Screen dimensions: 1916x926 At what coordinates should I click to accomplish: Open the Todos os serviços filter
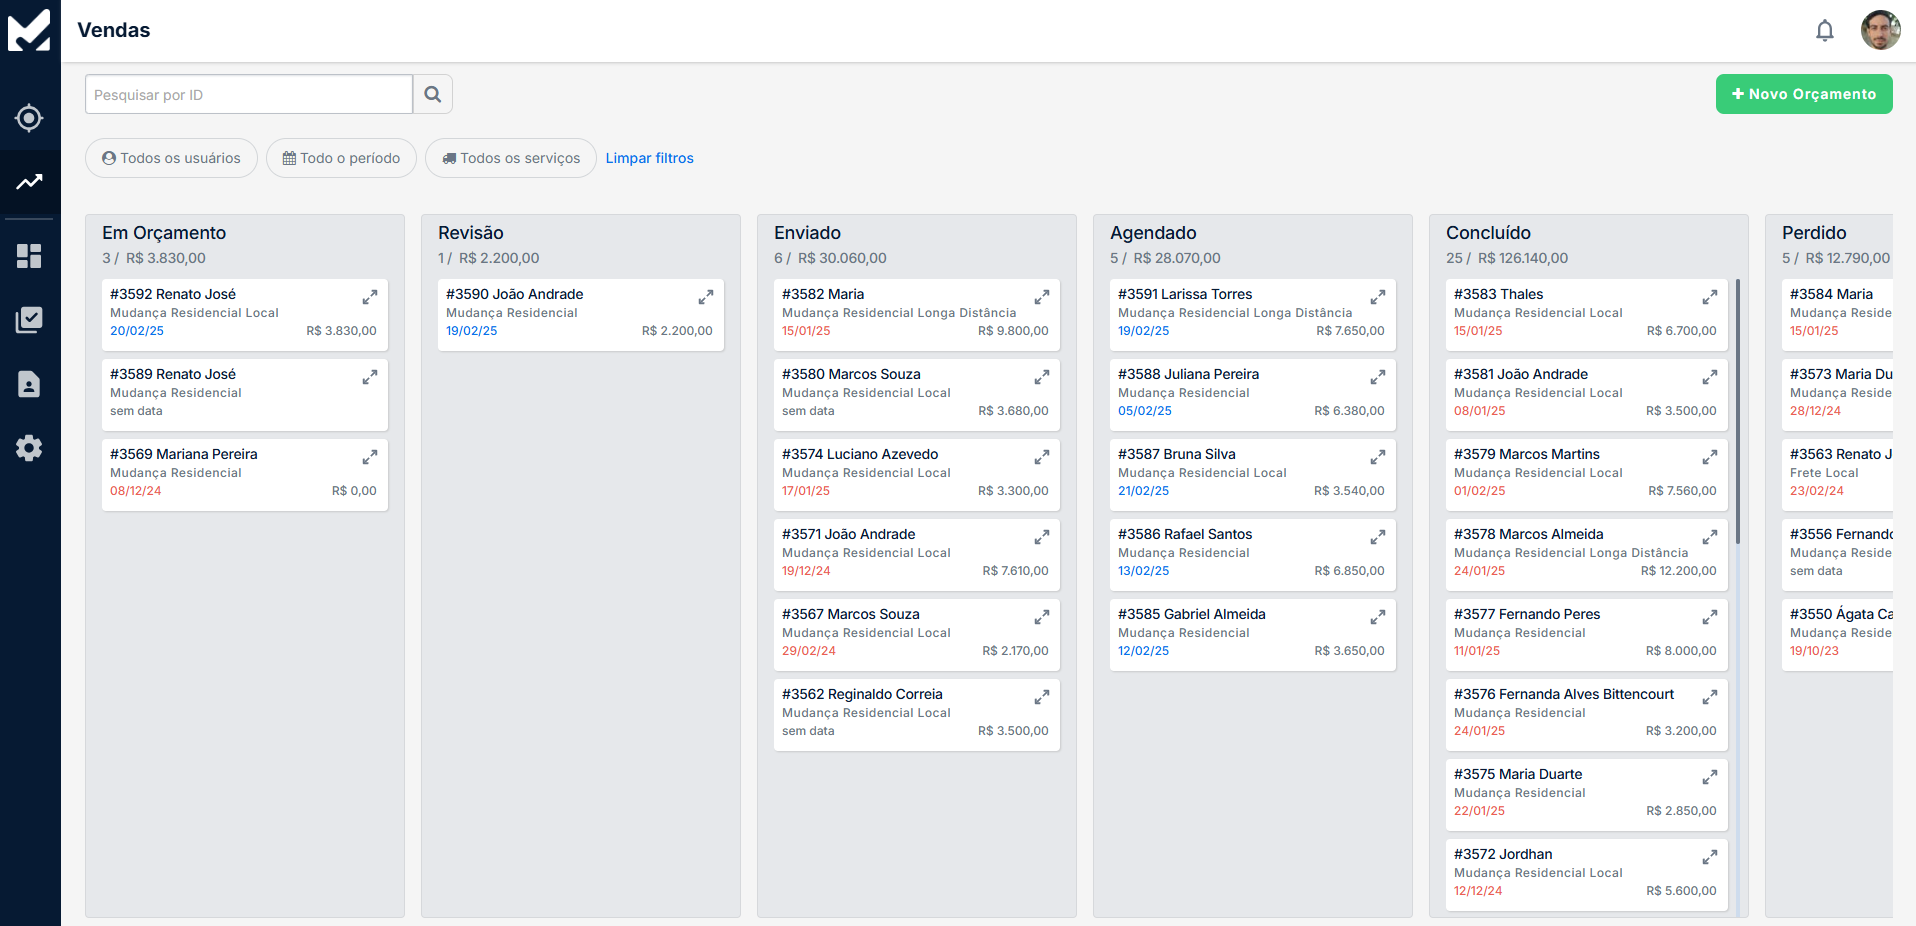coord(510,157)
